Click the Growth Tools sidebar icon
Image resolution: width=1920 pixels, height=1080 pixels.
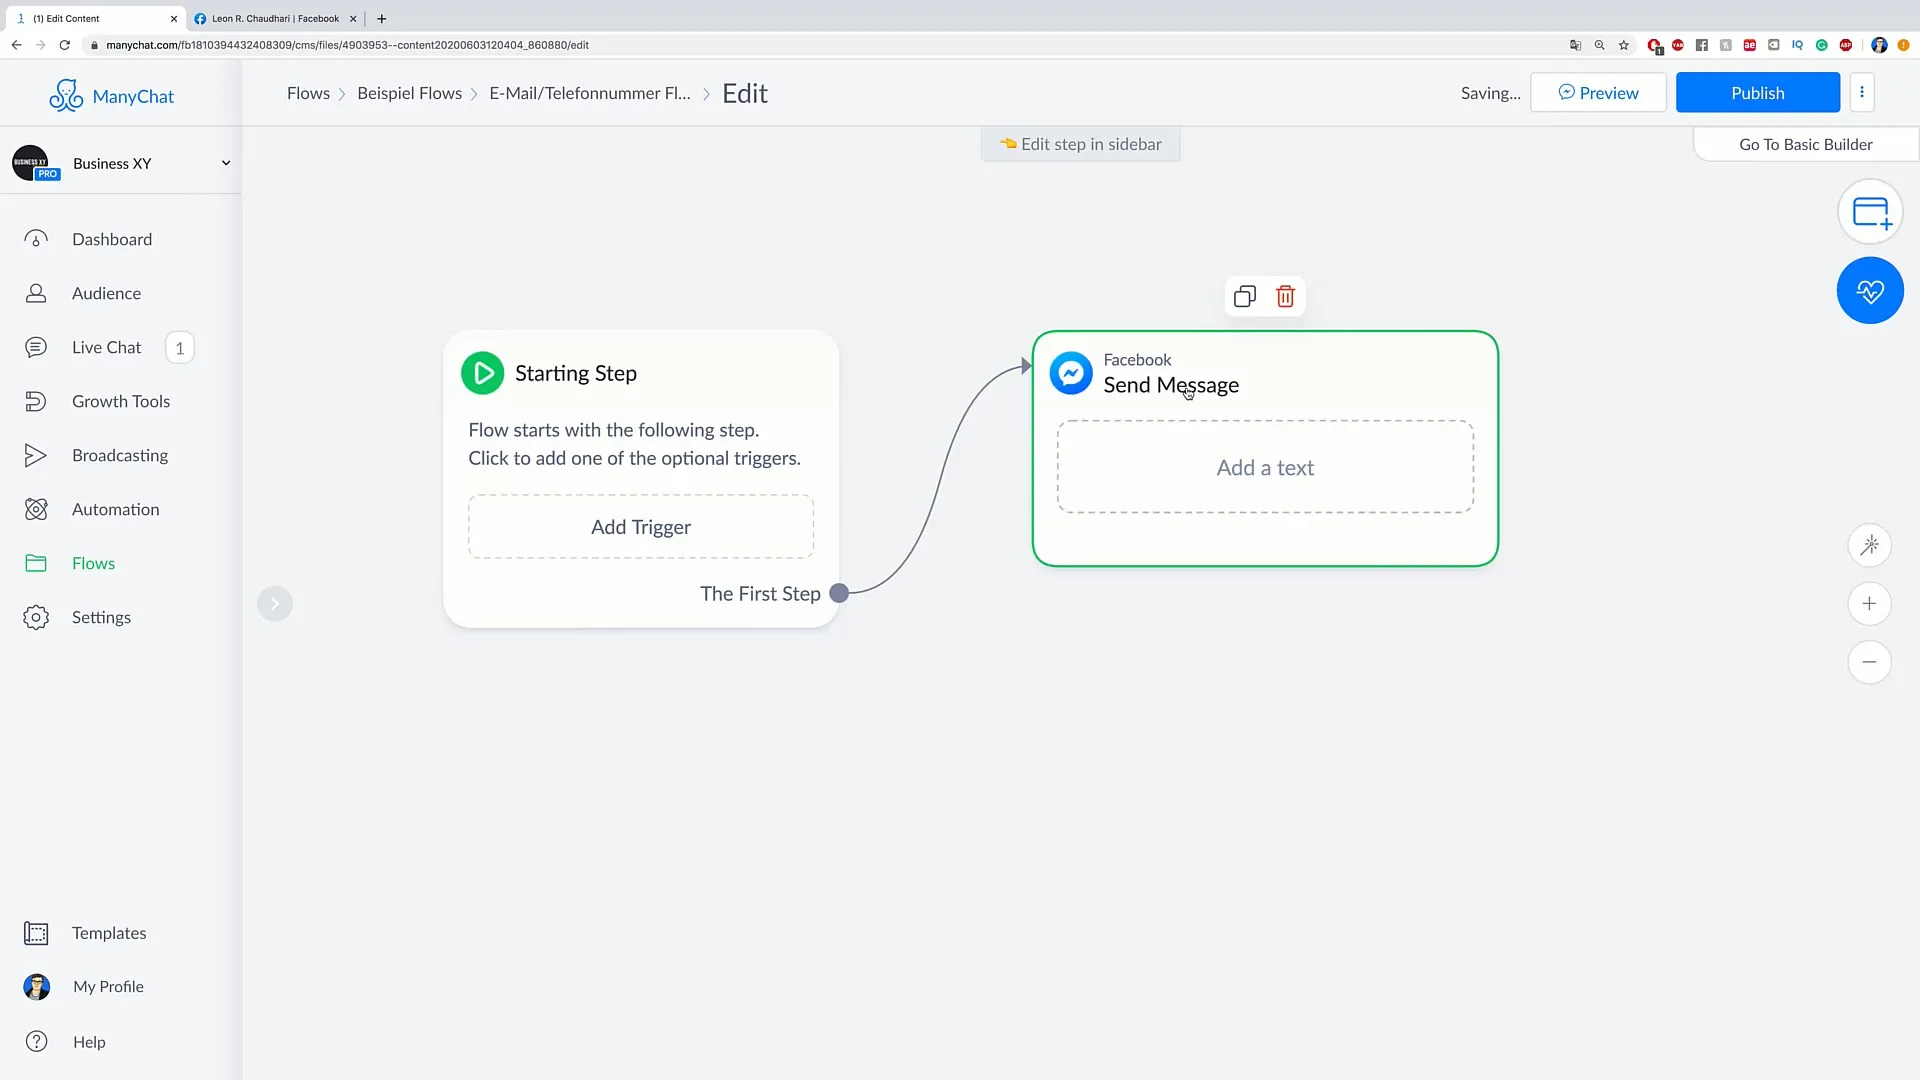pyautogui.click(x=34, y=401)
